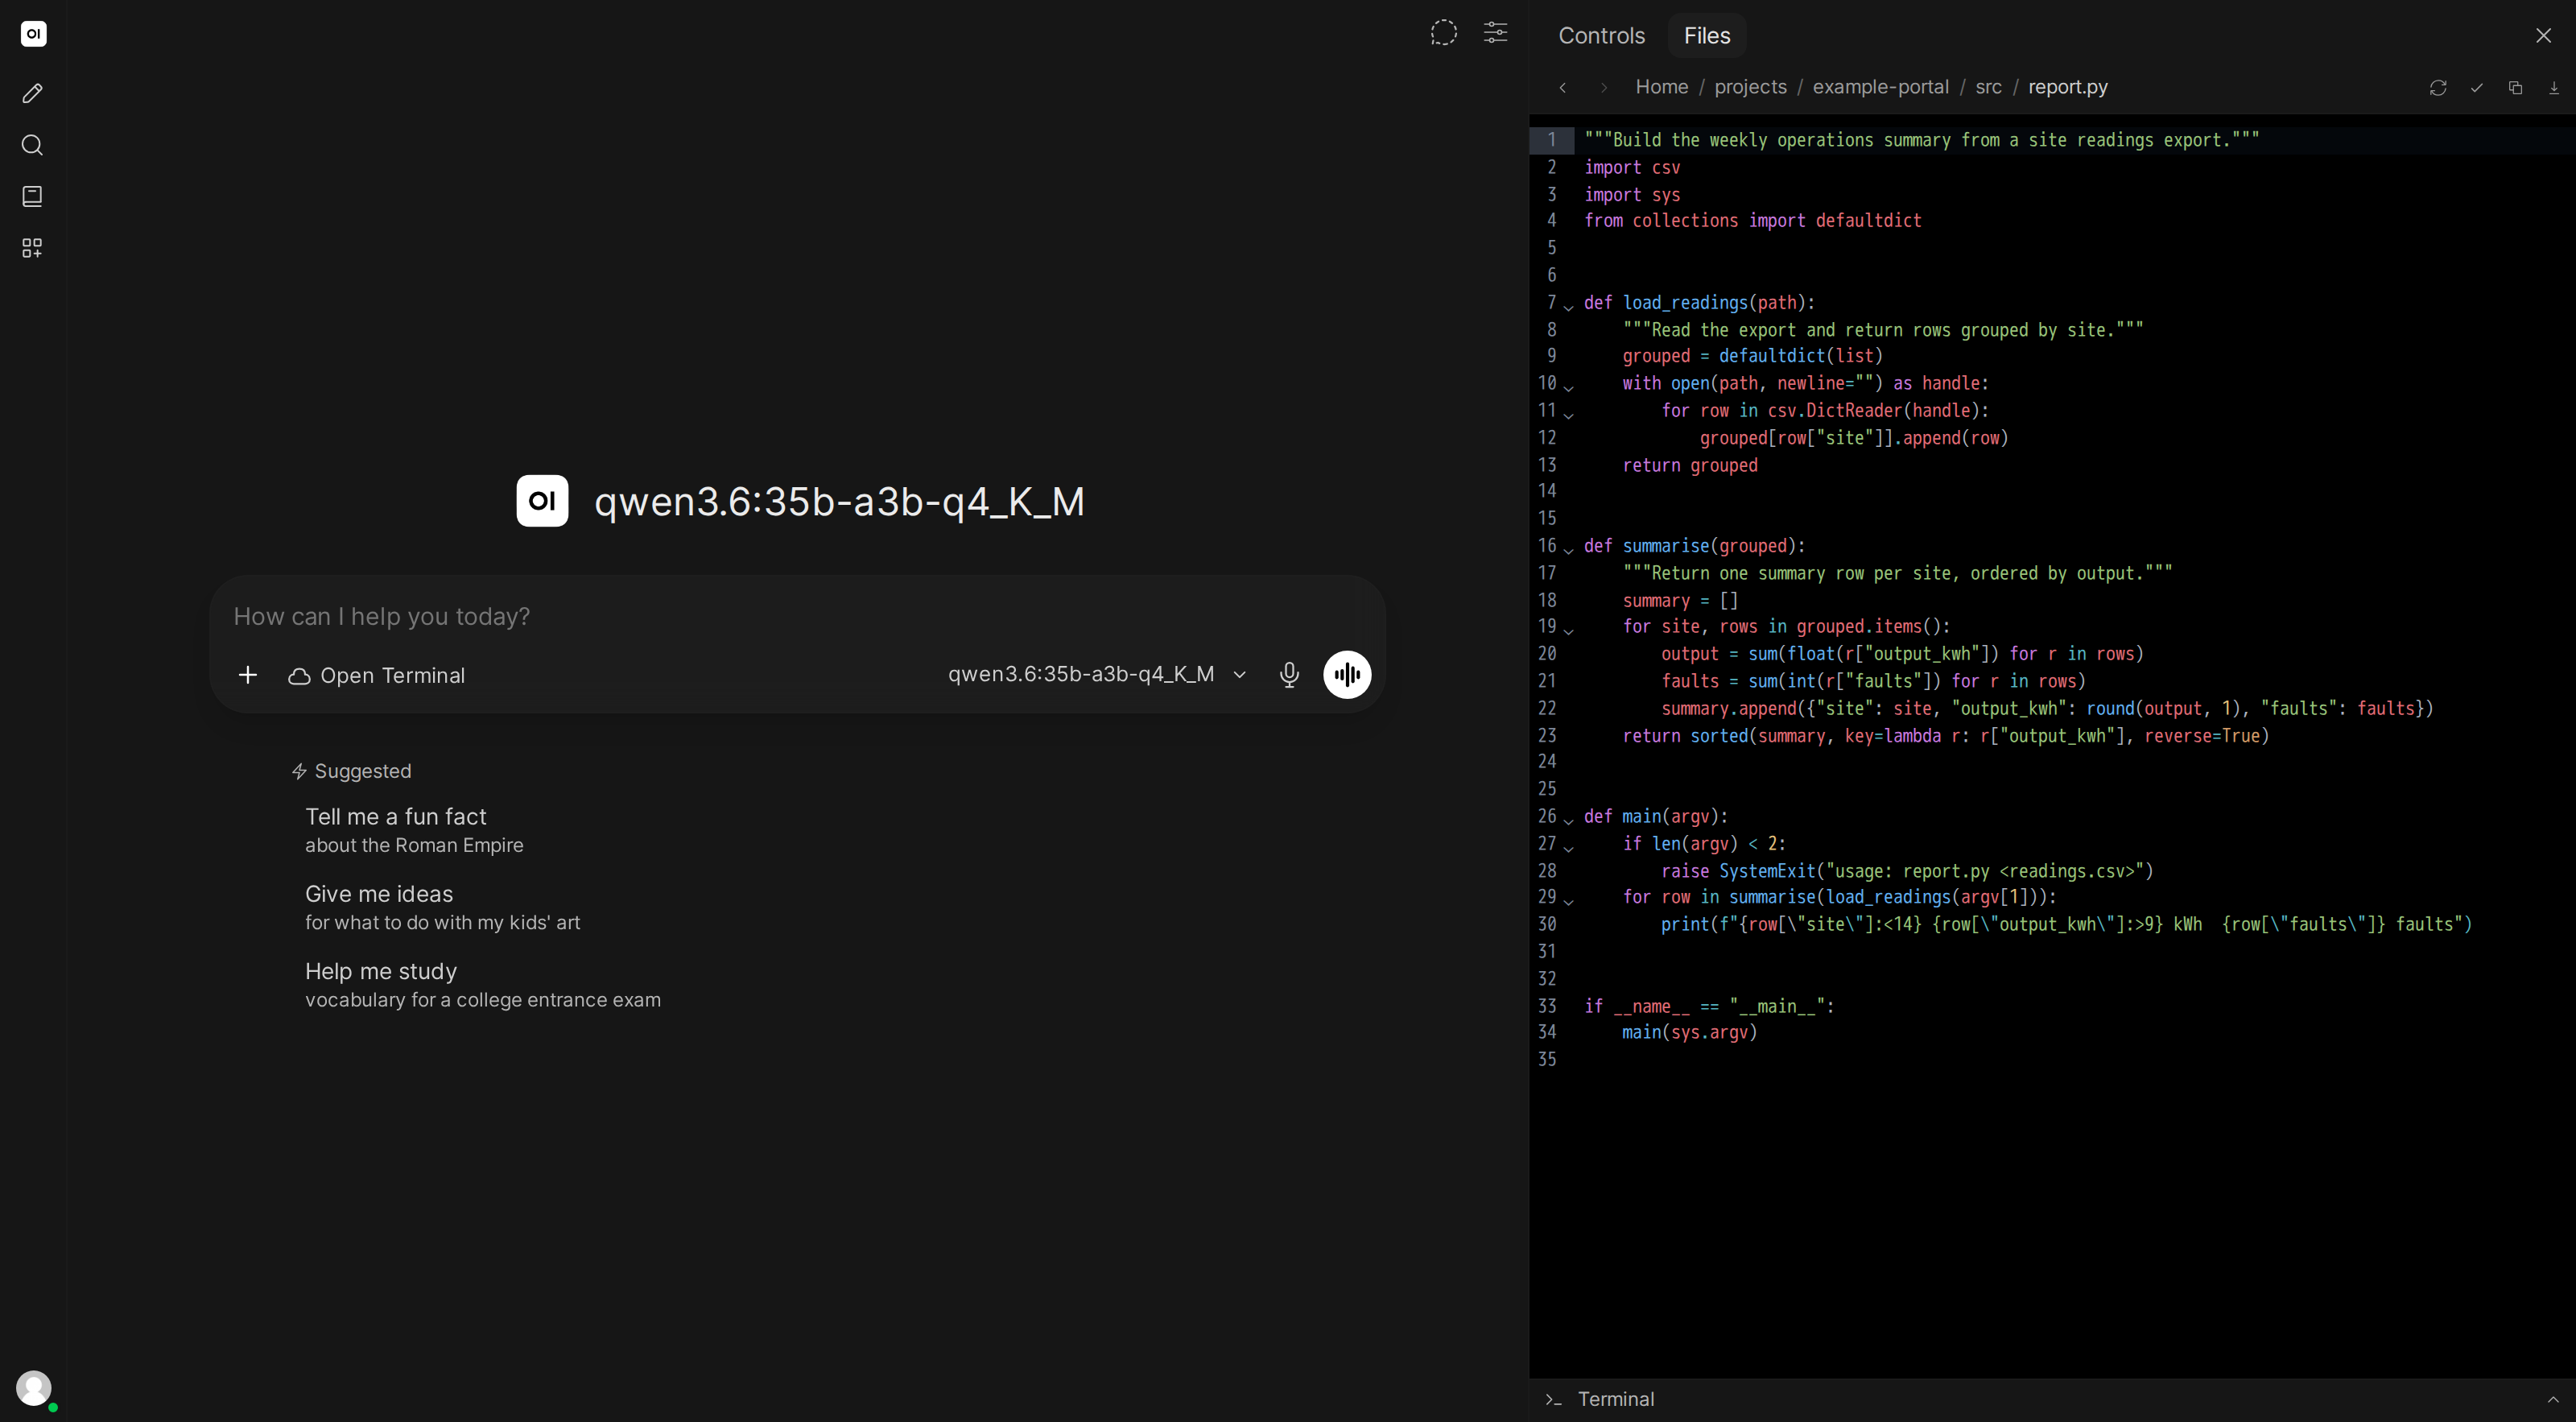Download report.py icon
This screenshot has height=1422, width=2576.
tap(2553, 88)
